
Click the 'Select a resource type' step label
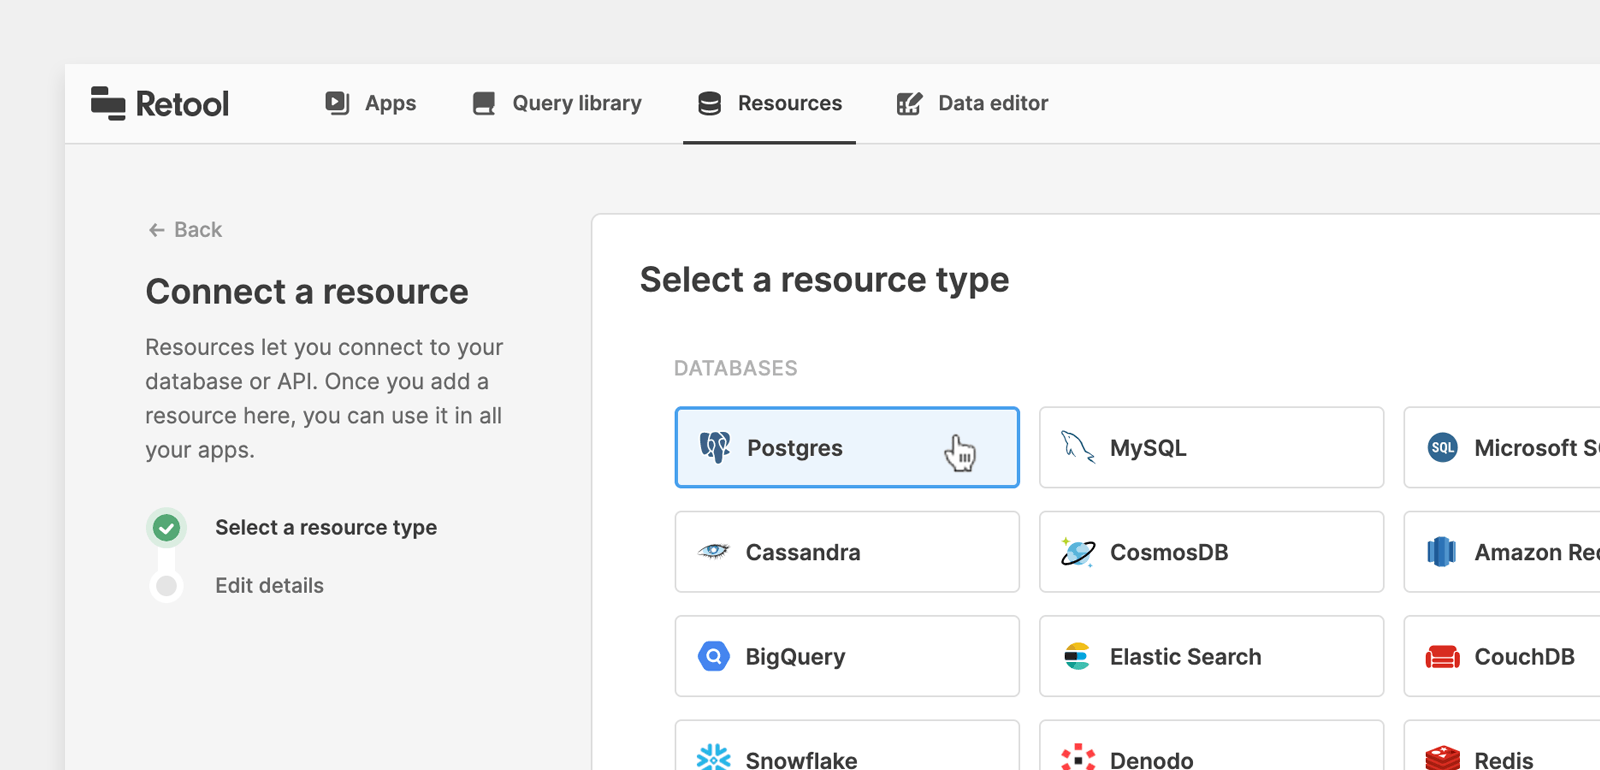[326, 527]
